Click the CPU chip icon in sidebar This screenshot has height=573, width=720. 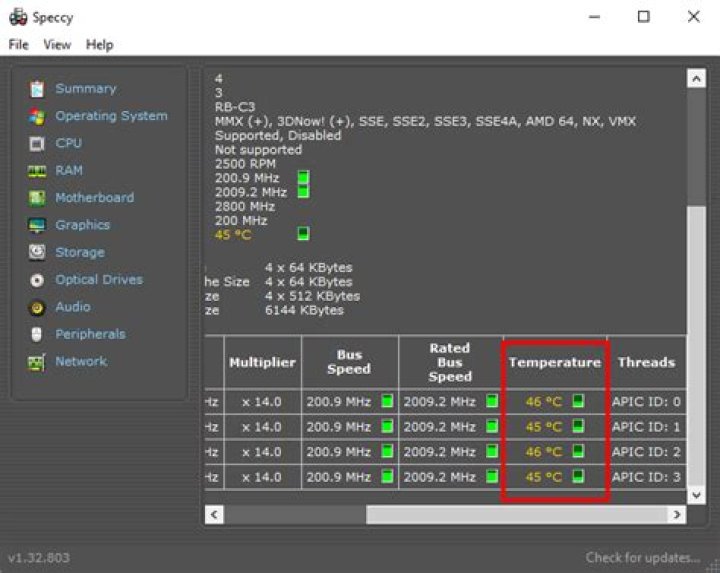point(37,144)
